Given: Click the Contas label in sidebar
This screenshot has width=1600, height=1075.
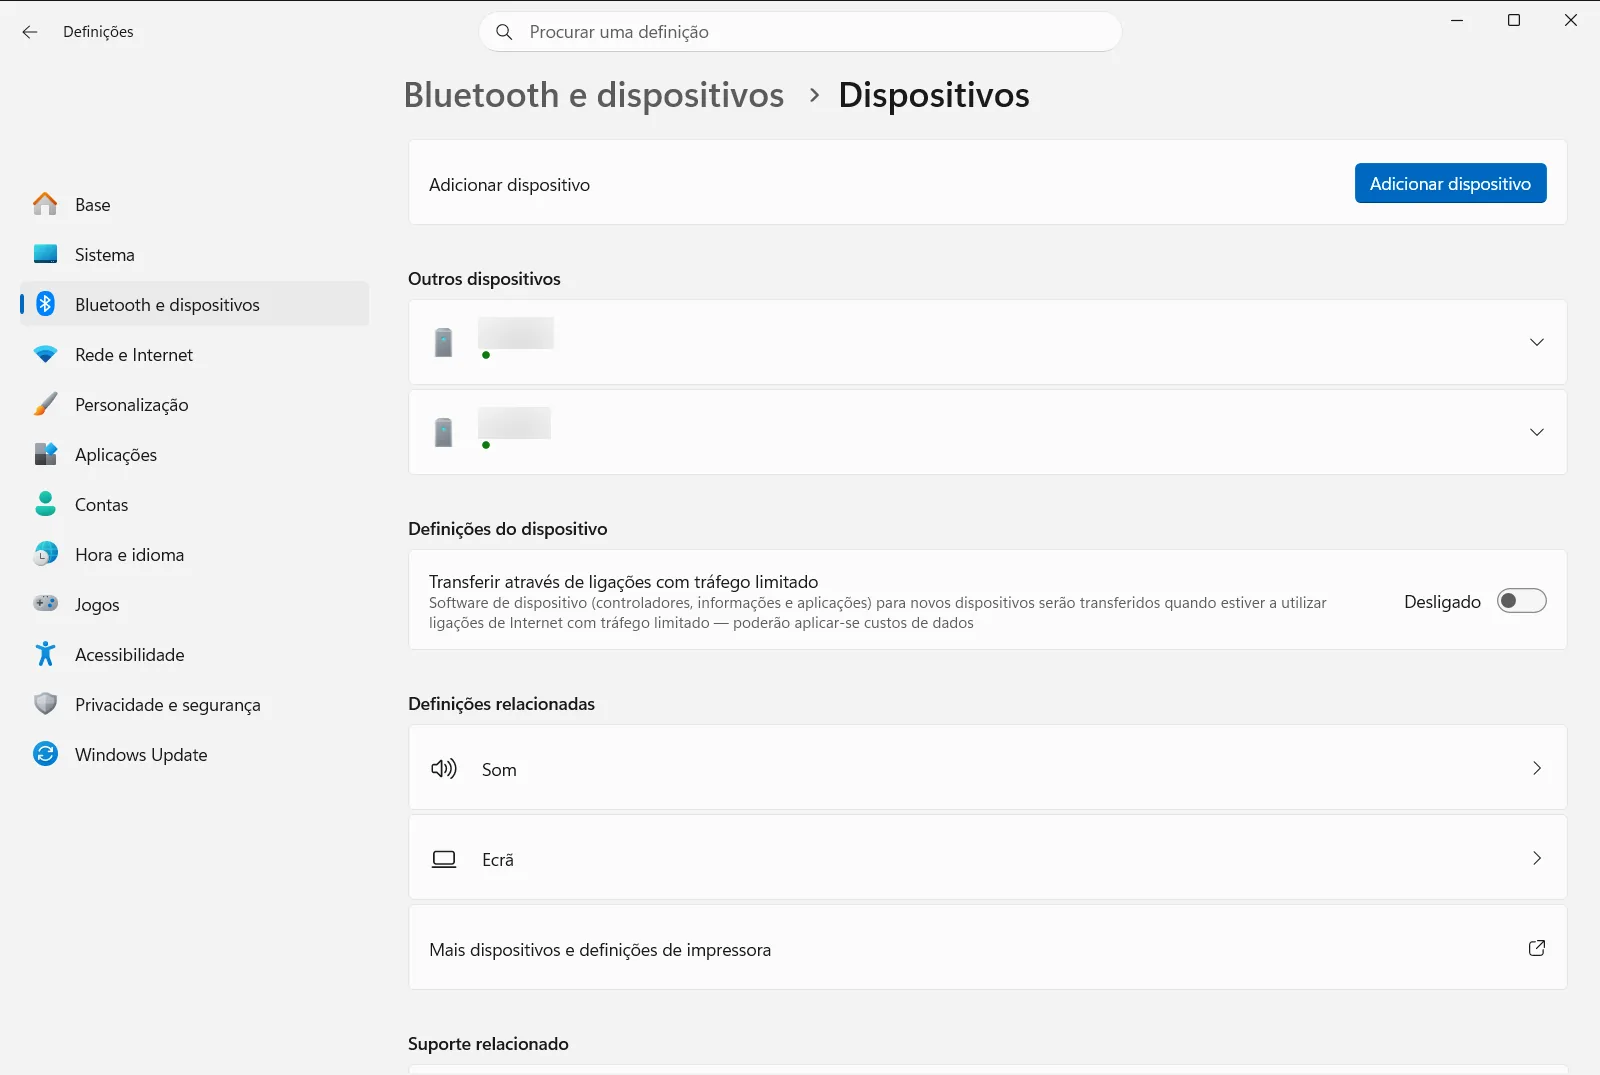Looking at the screenshot, I should click(x=102, y=505).
